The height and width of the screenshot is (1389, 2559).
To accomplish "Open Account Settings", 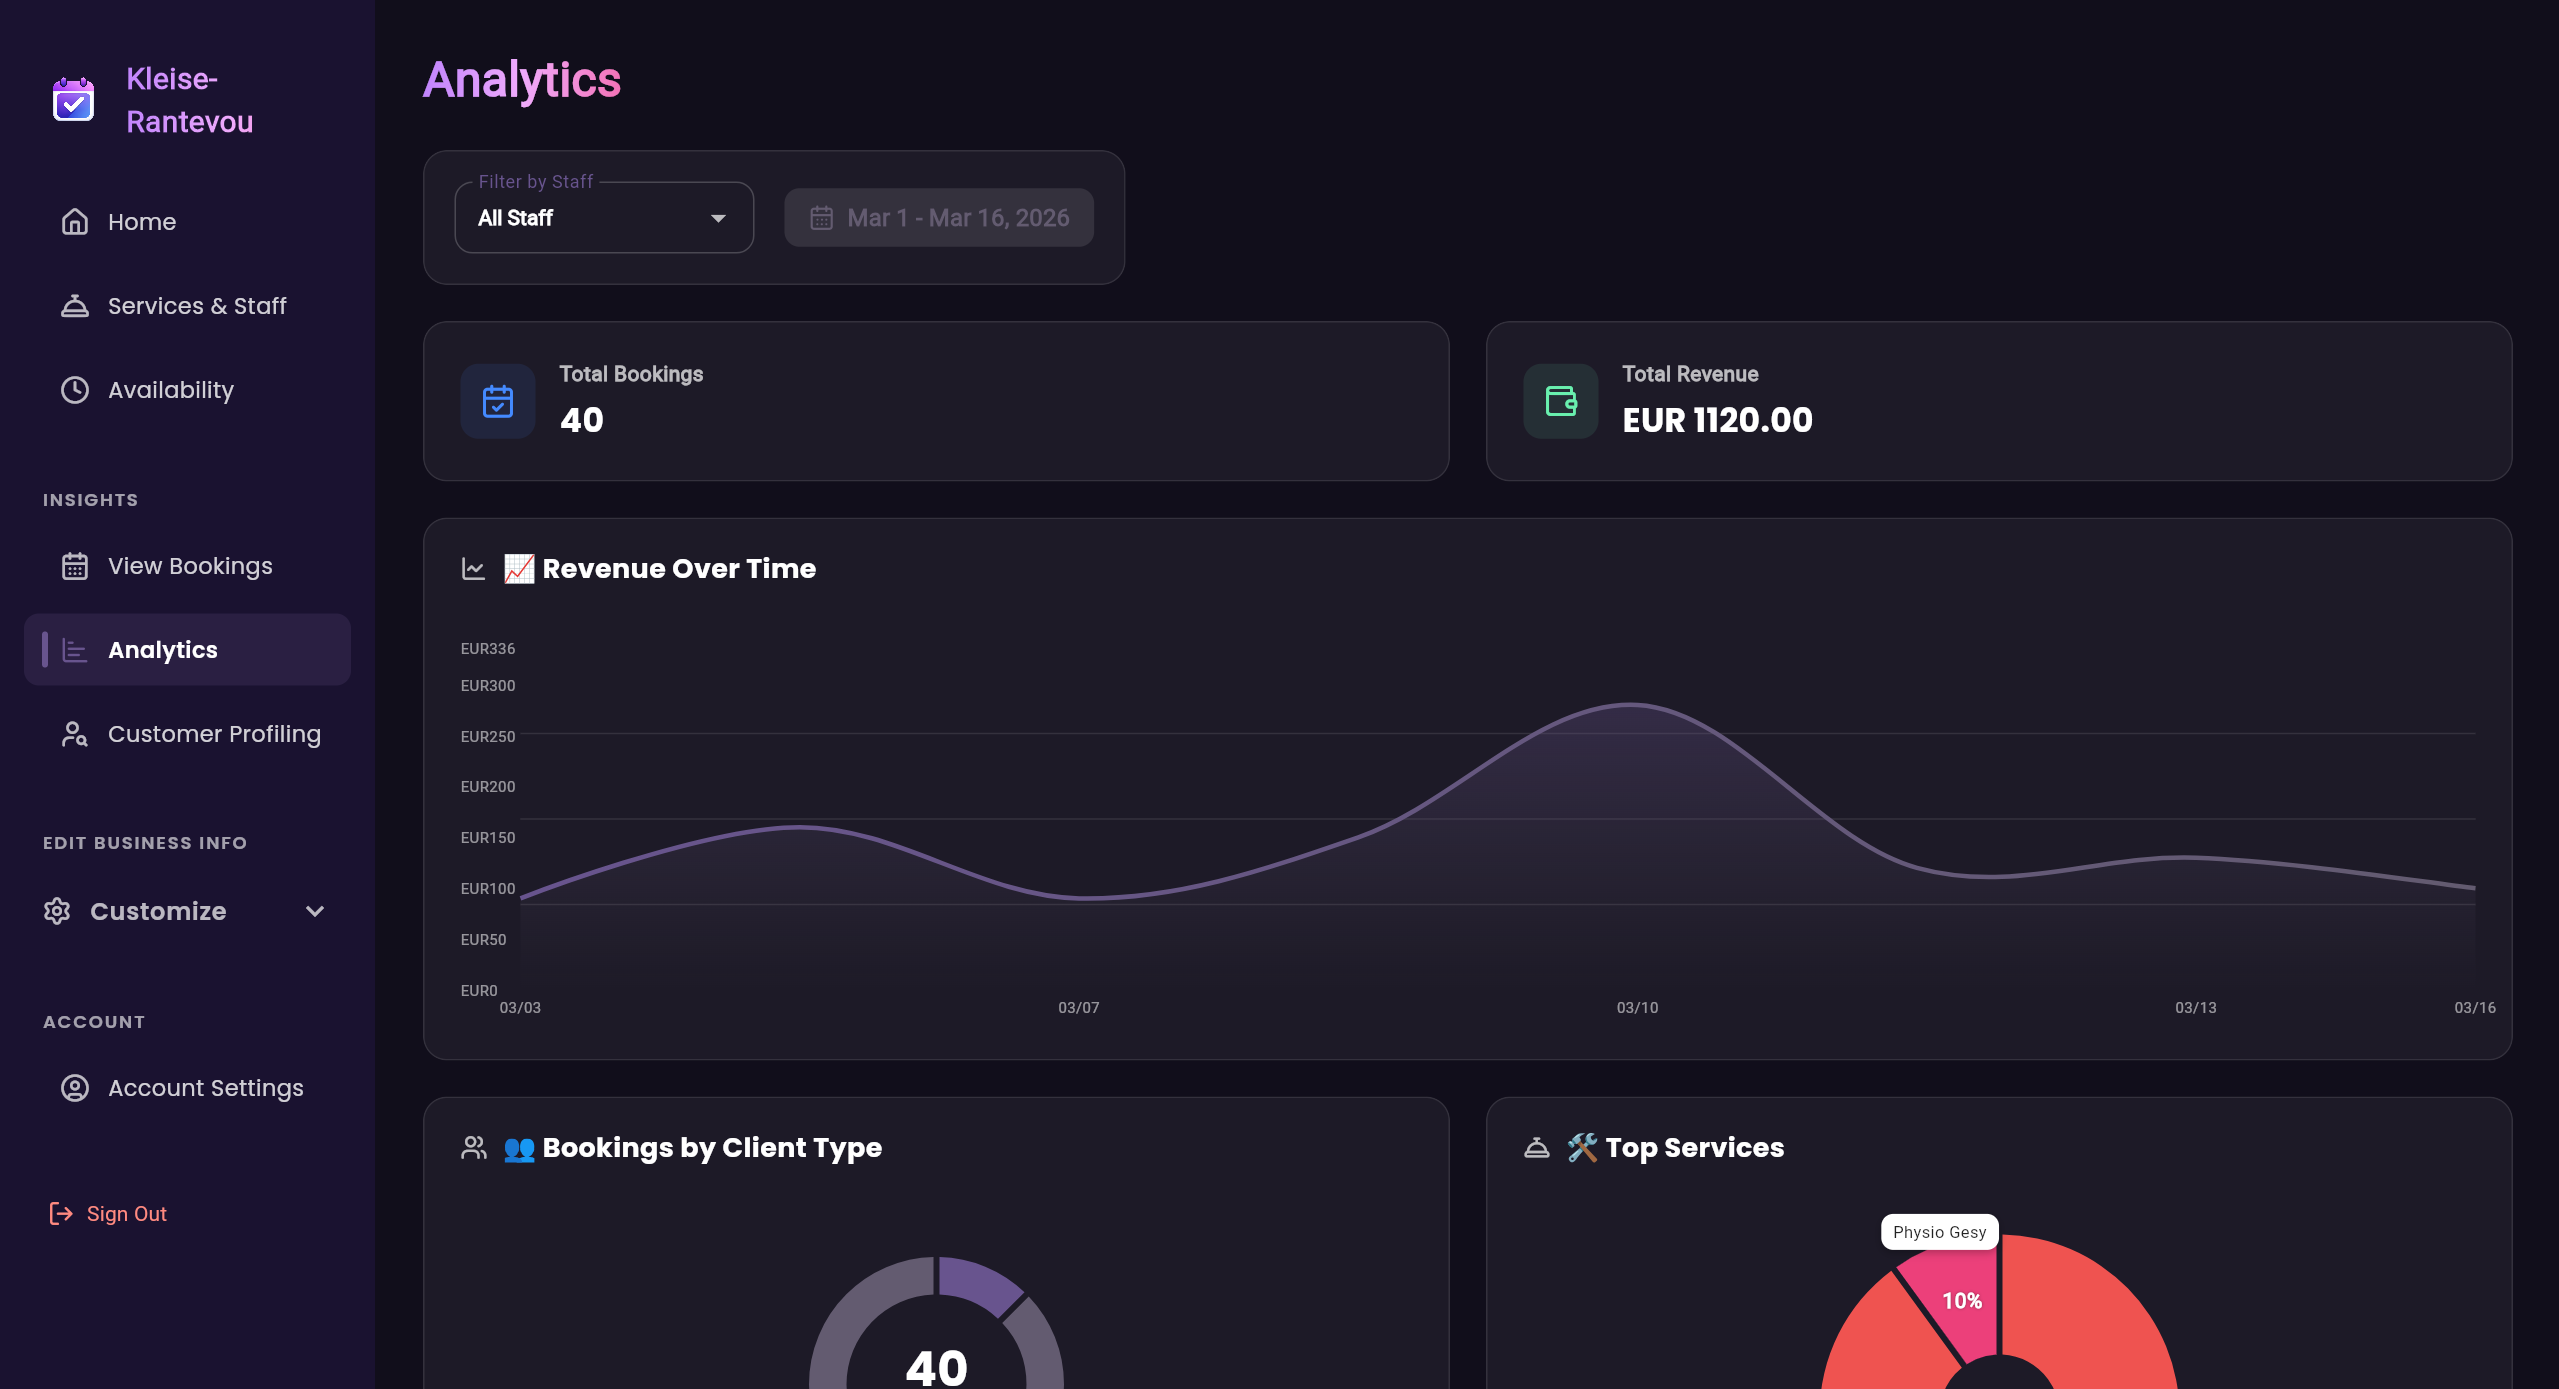I will (x=187, y=1088).
